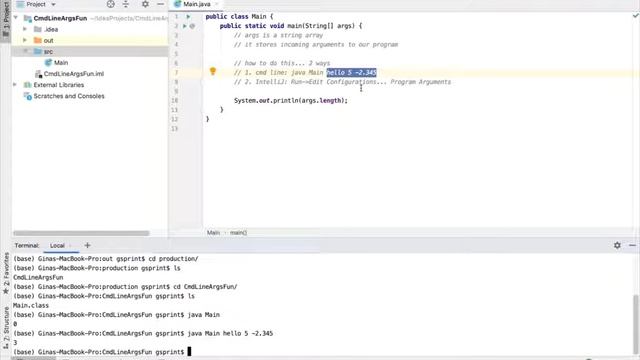Click the Terminal: label
Viewport: 640px width, 360px height.
point(27,246)
